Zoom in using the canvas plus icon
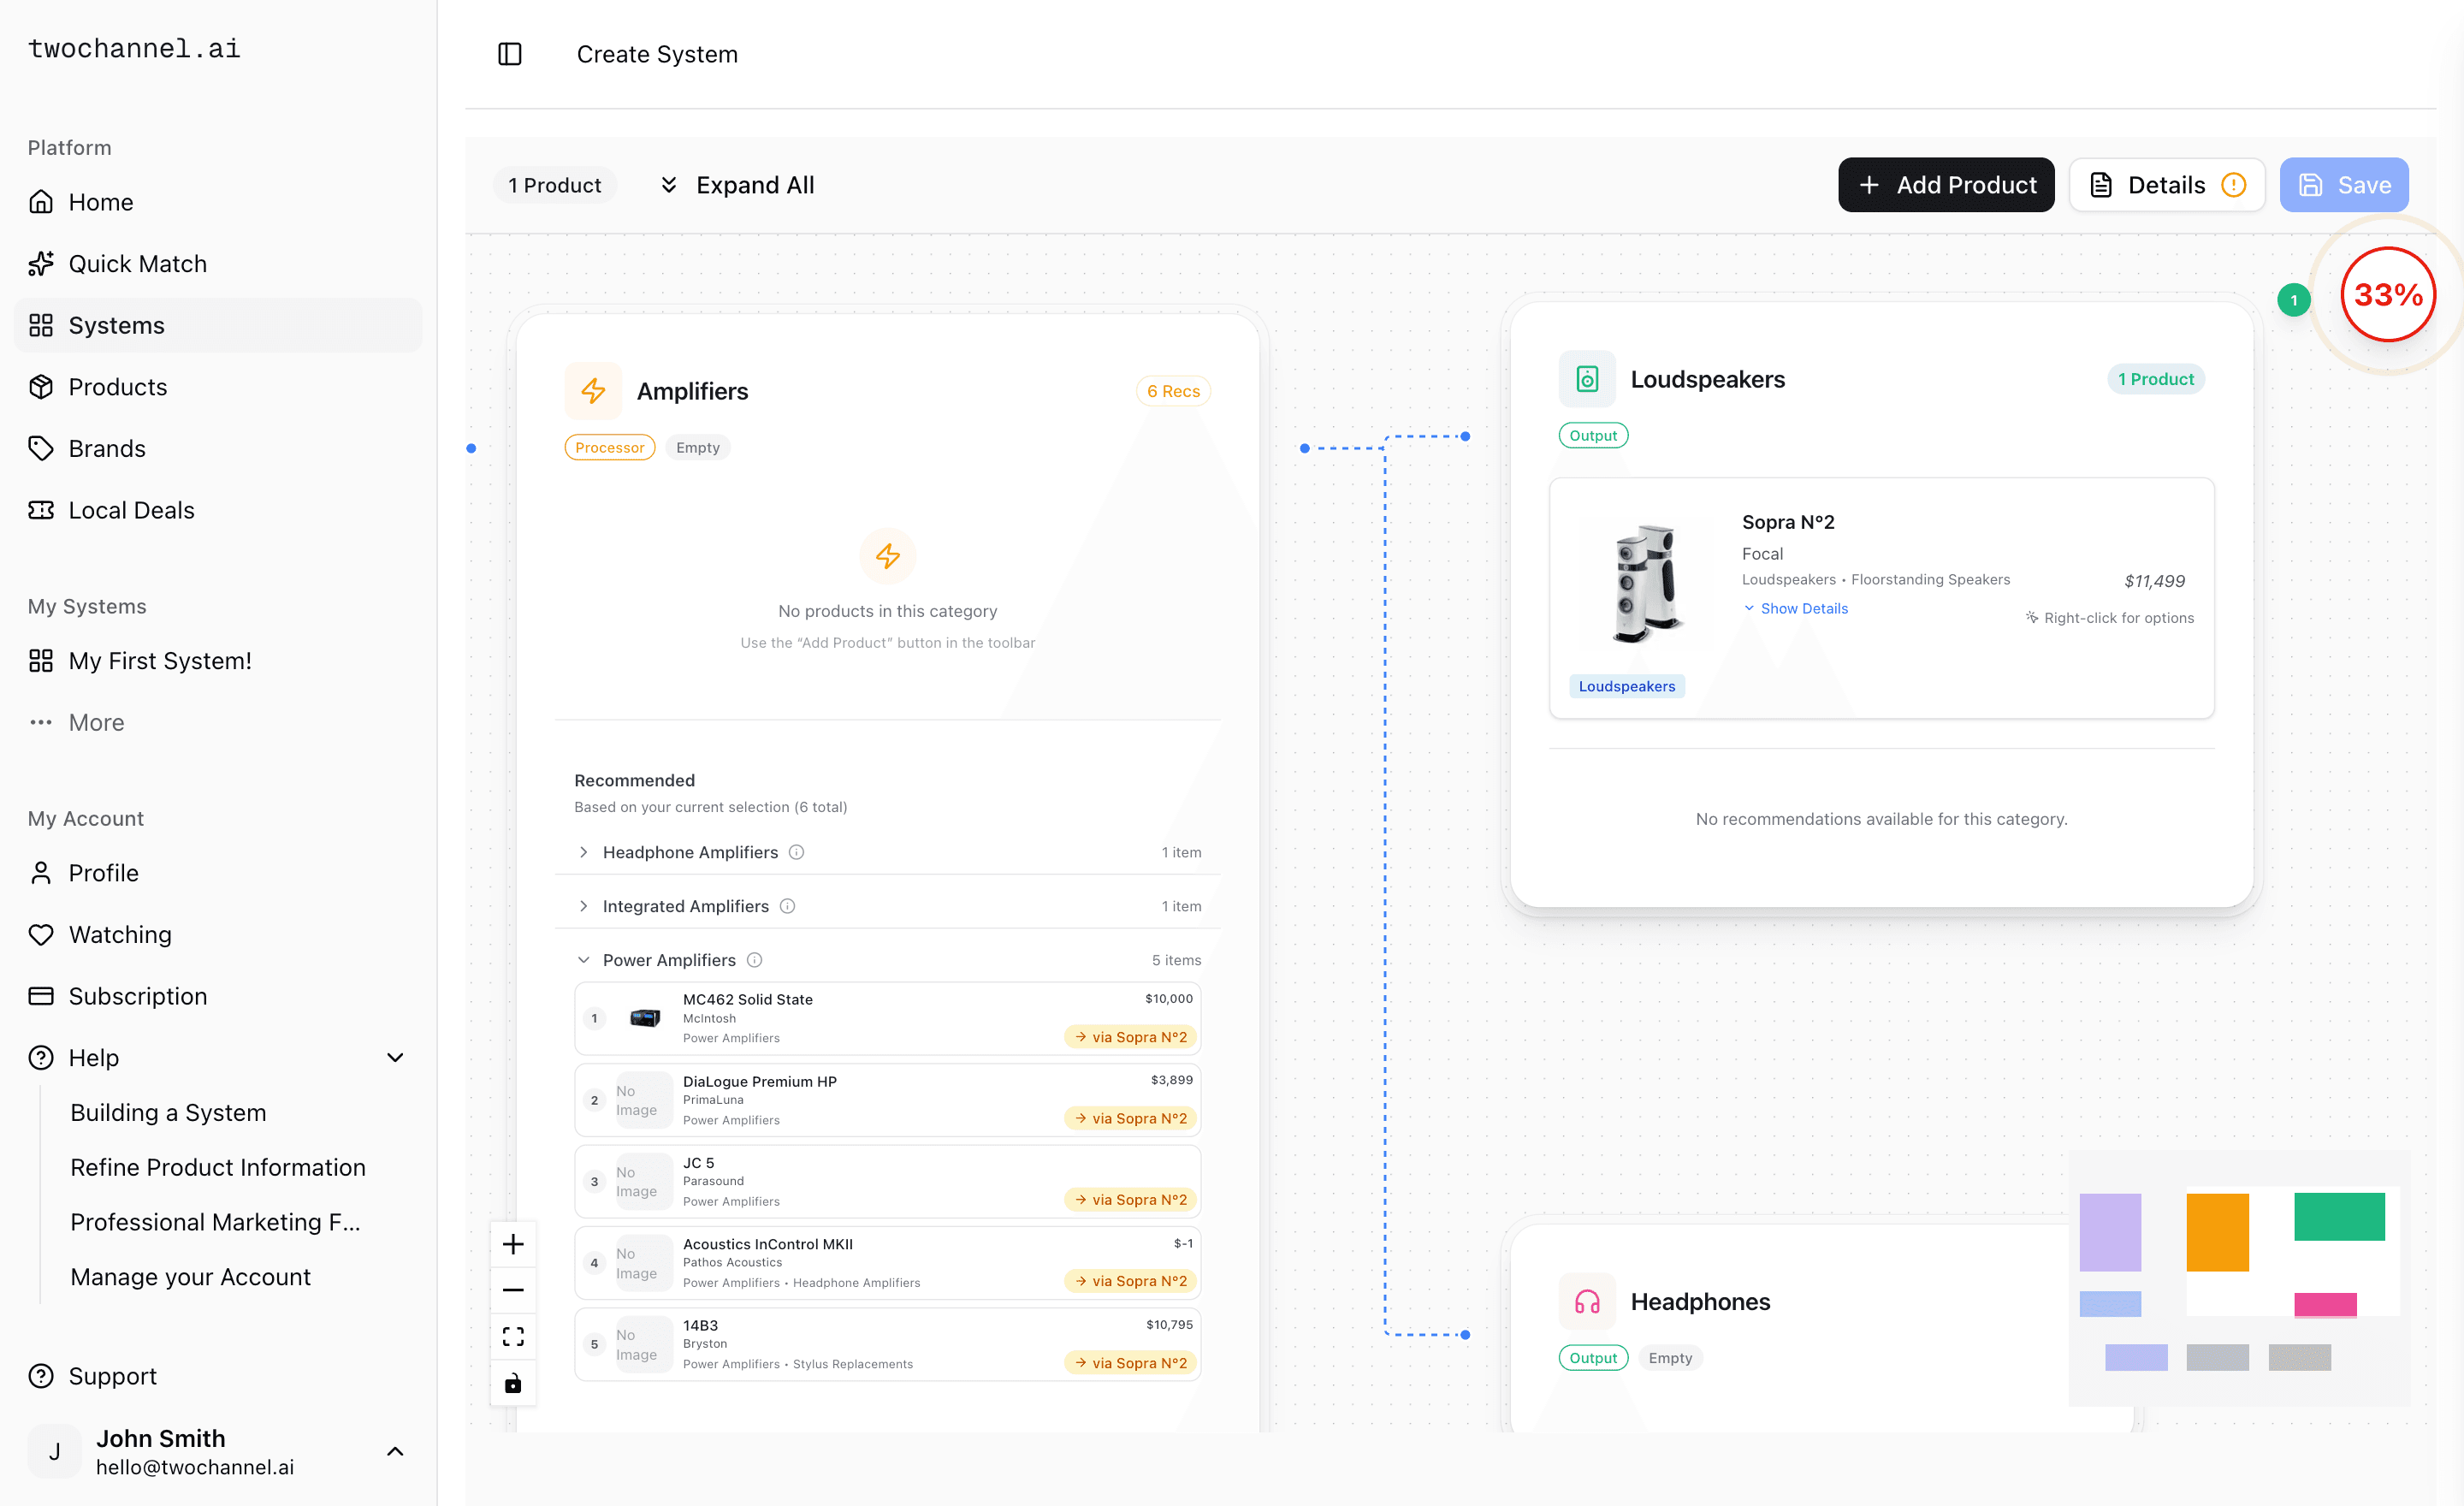 click(513, 1243)
